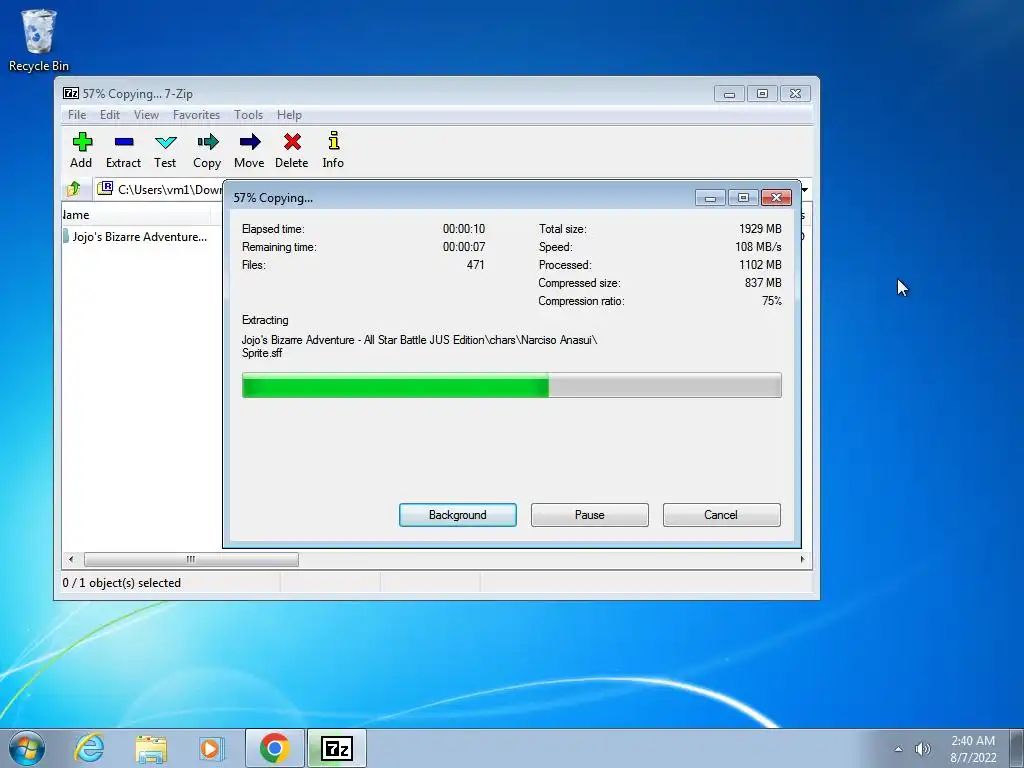Click the Name column header
1024x768 pixels.
pyautogui.click(x=136, y=215)
